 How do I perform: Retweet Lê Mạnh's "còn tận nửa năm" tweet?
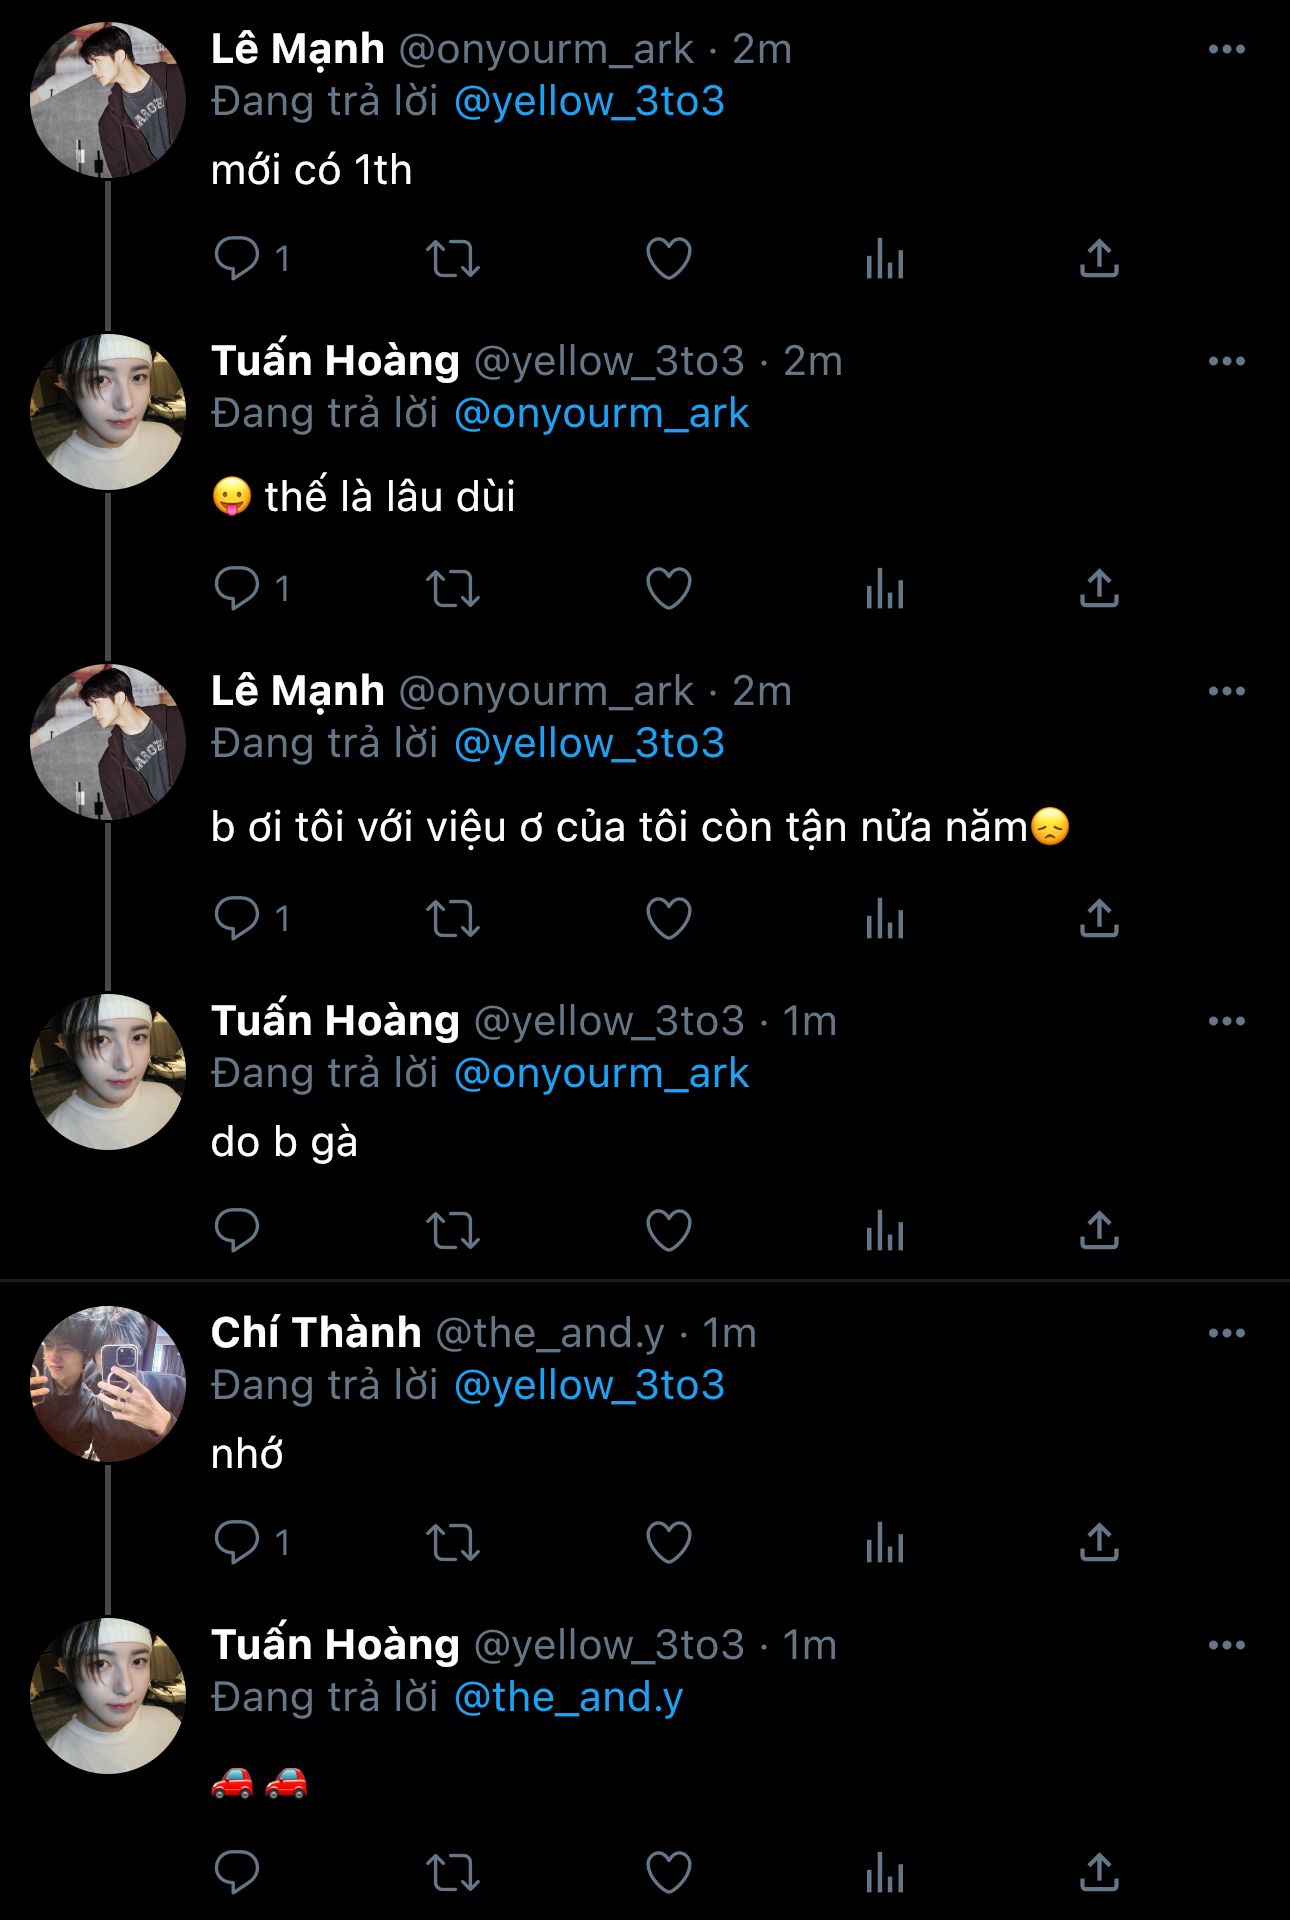(453, 918)
